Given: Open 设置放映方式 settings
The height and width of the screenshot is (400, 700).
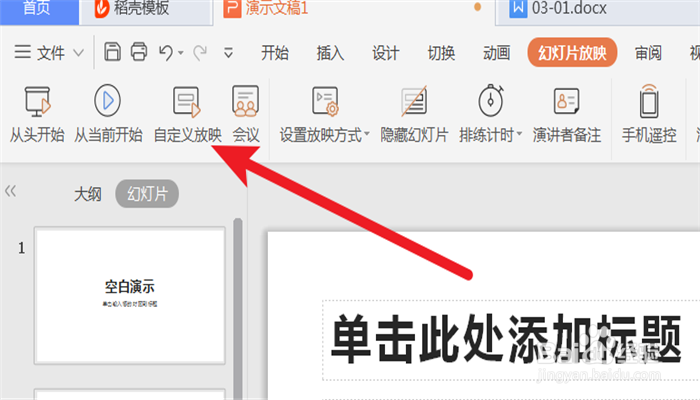Looking at the screenshot, I should (x=325, y=114).
